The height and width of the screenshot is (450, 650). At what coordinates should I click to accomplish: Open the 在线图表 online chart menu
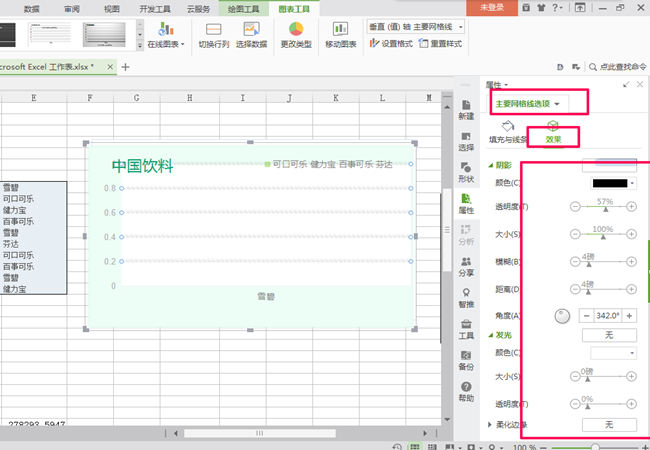(x=166, y=36)
